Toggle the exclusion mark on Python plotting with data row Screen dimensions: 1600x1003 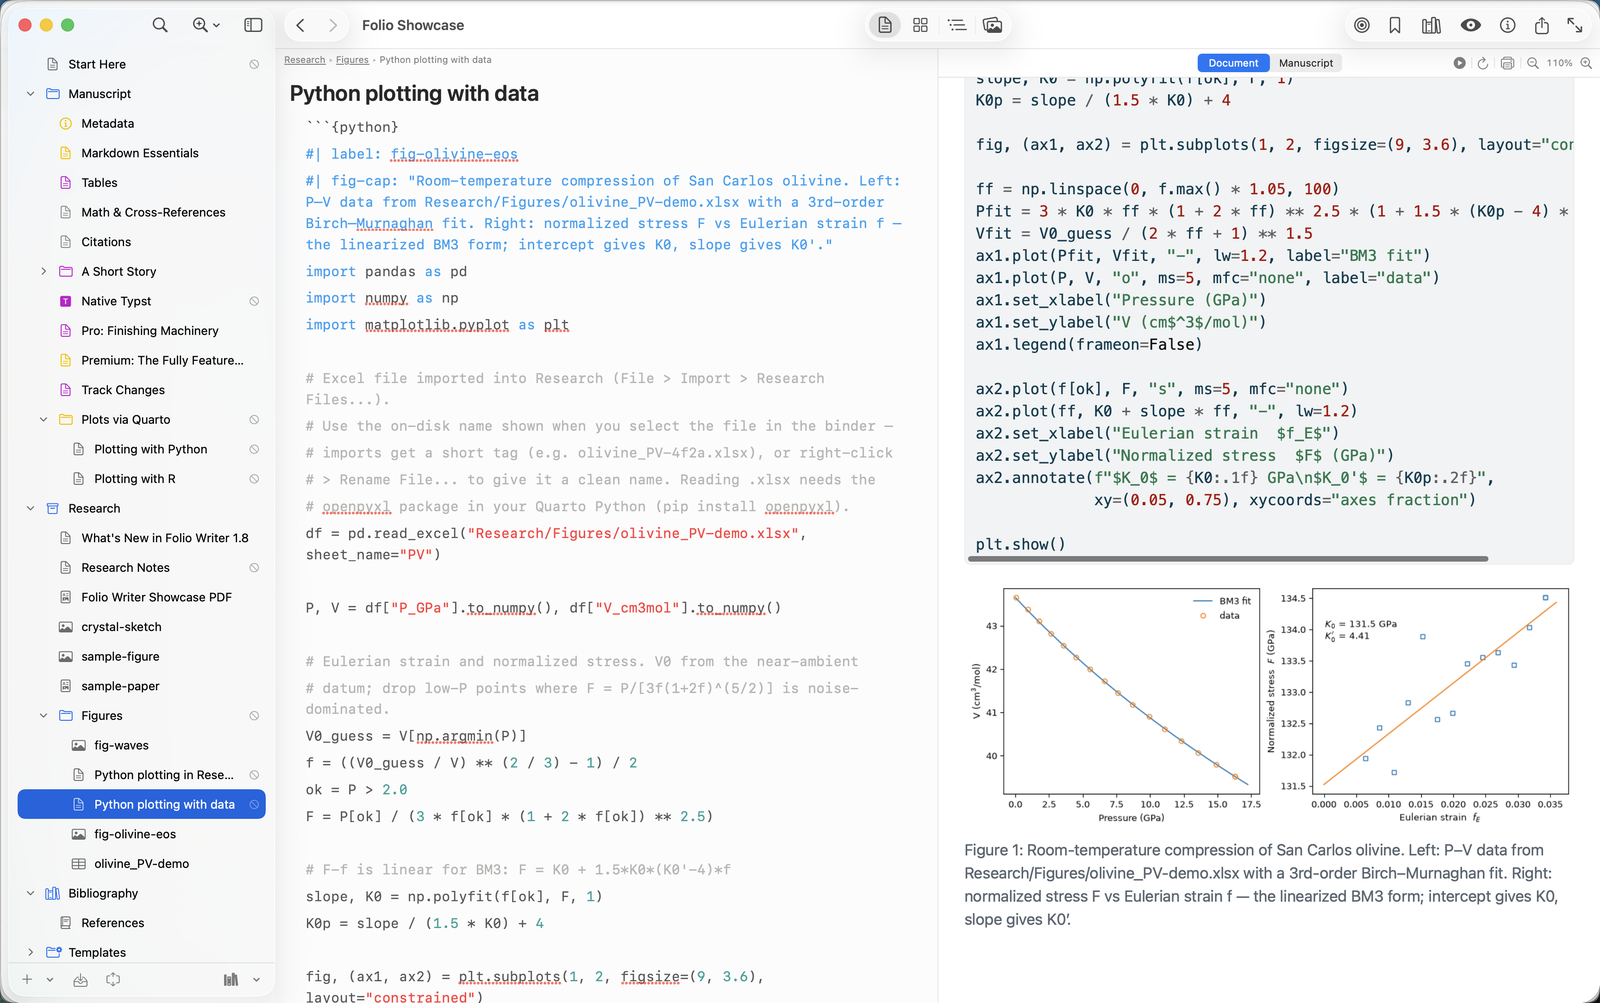(254, 805)
